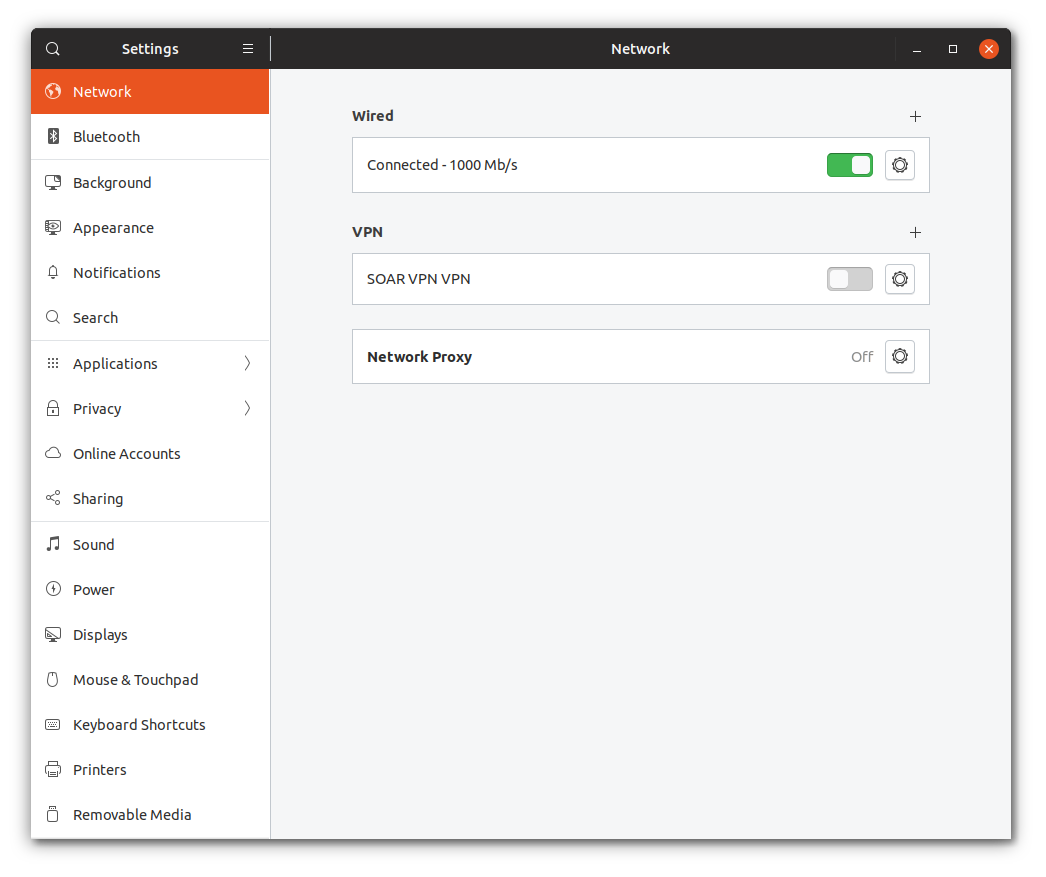Open Network Proxy gear settings

(x=900, y=356)
